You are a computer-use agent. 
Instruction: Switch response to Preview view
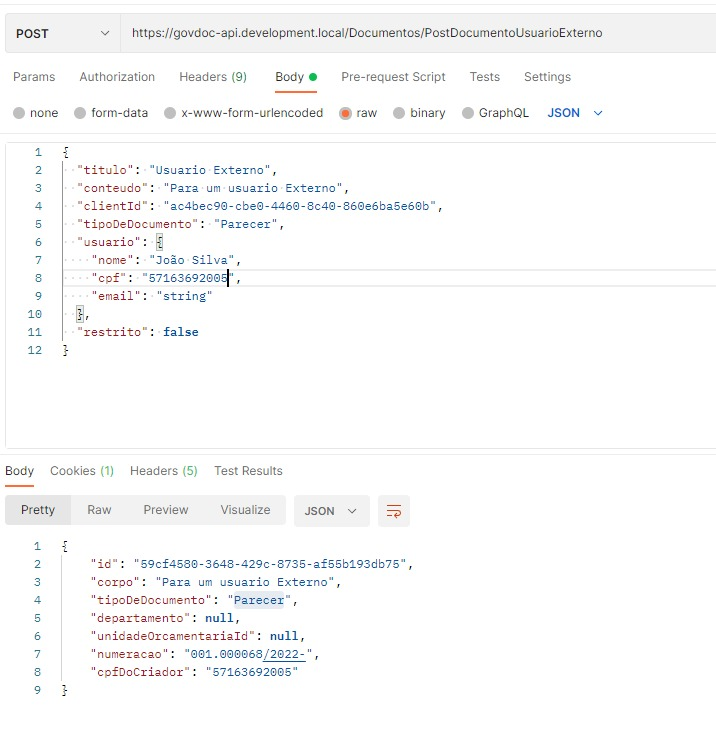tap(166, 510)
